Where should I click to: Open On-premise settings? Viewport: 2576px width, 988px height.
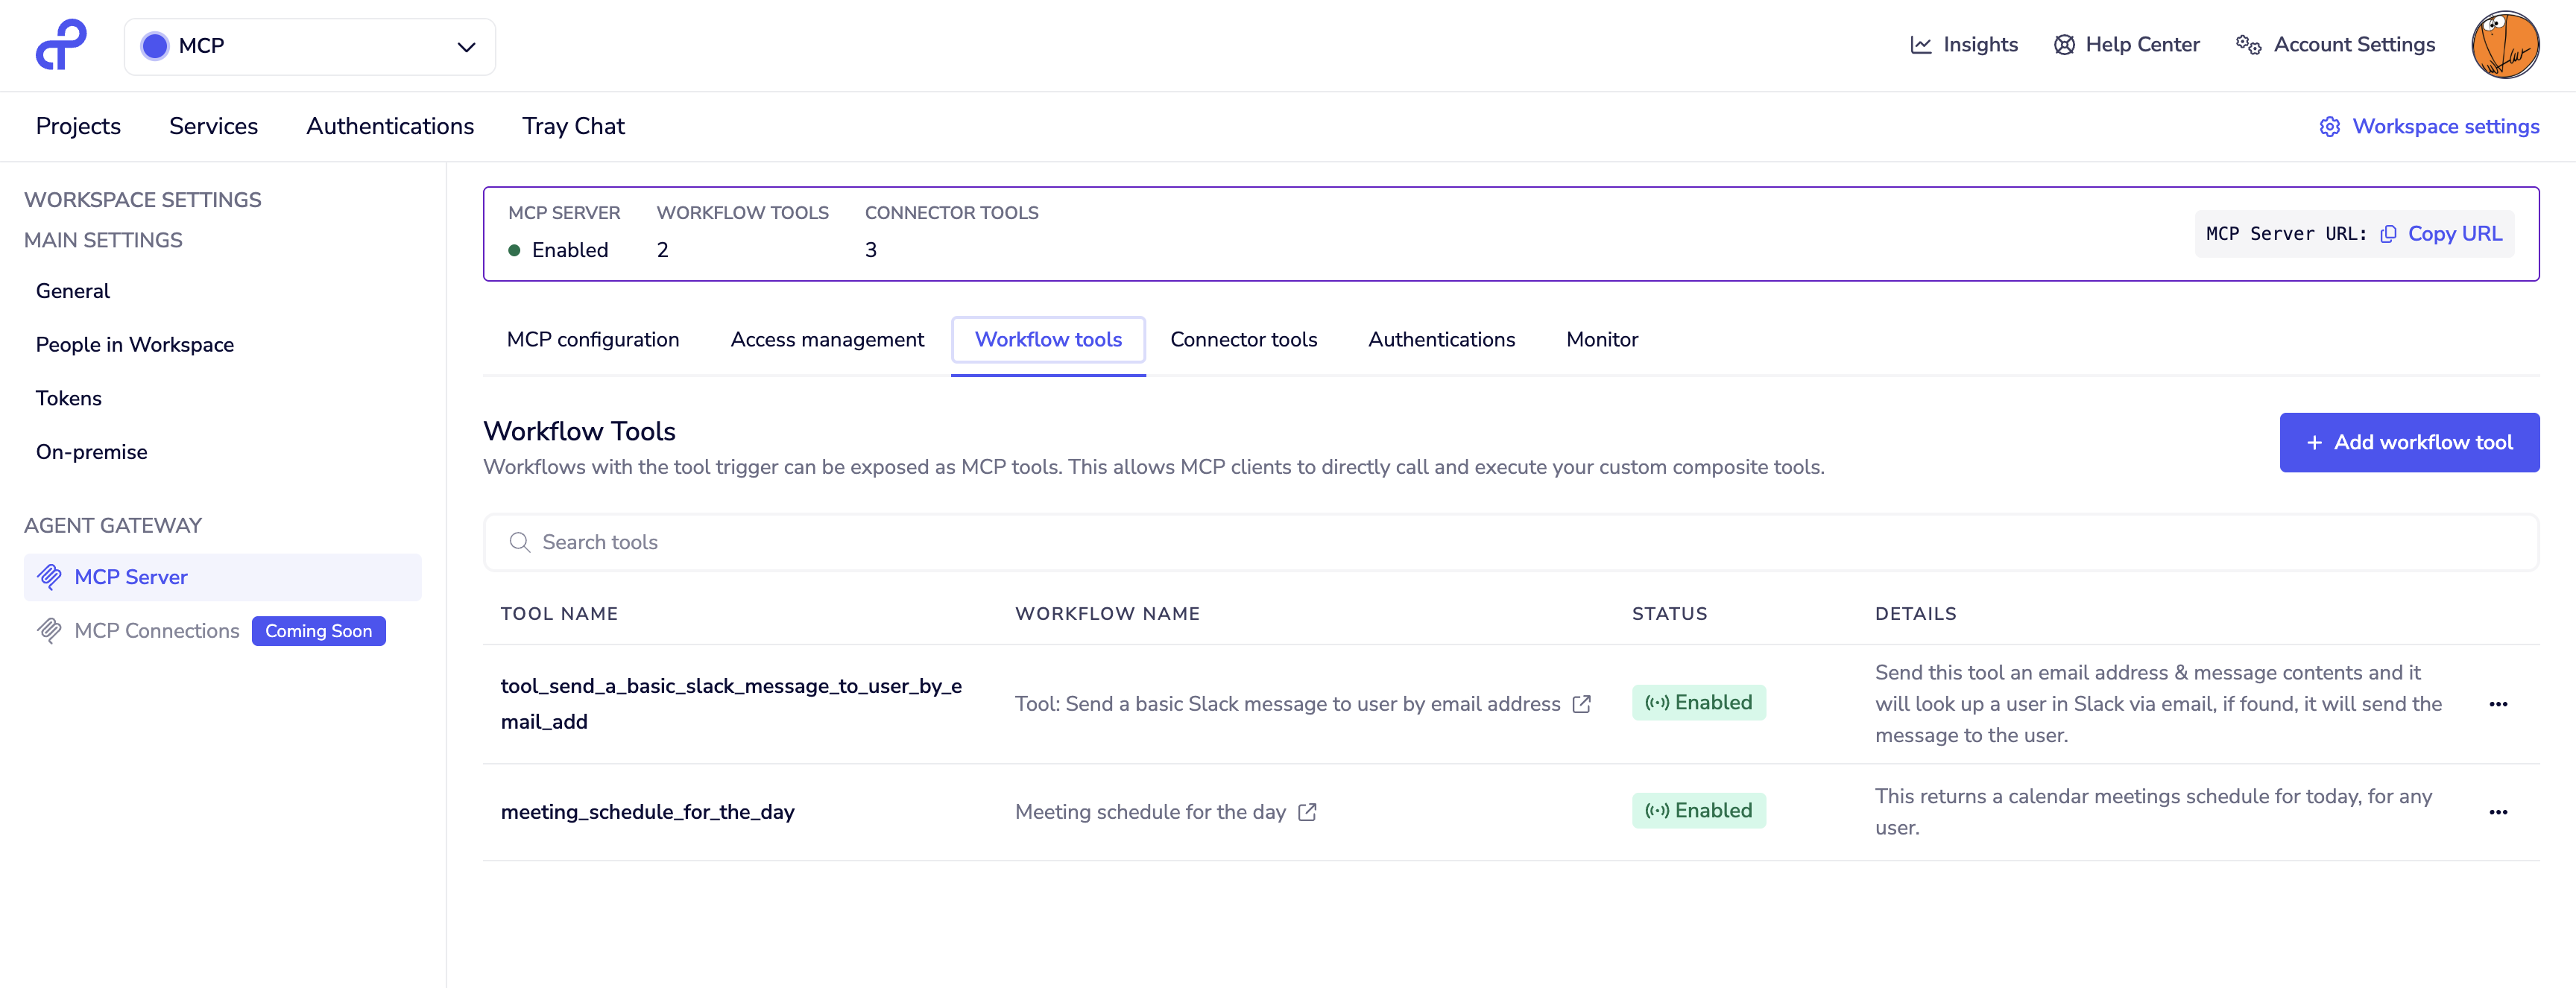click(92, 452)
